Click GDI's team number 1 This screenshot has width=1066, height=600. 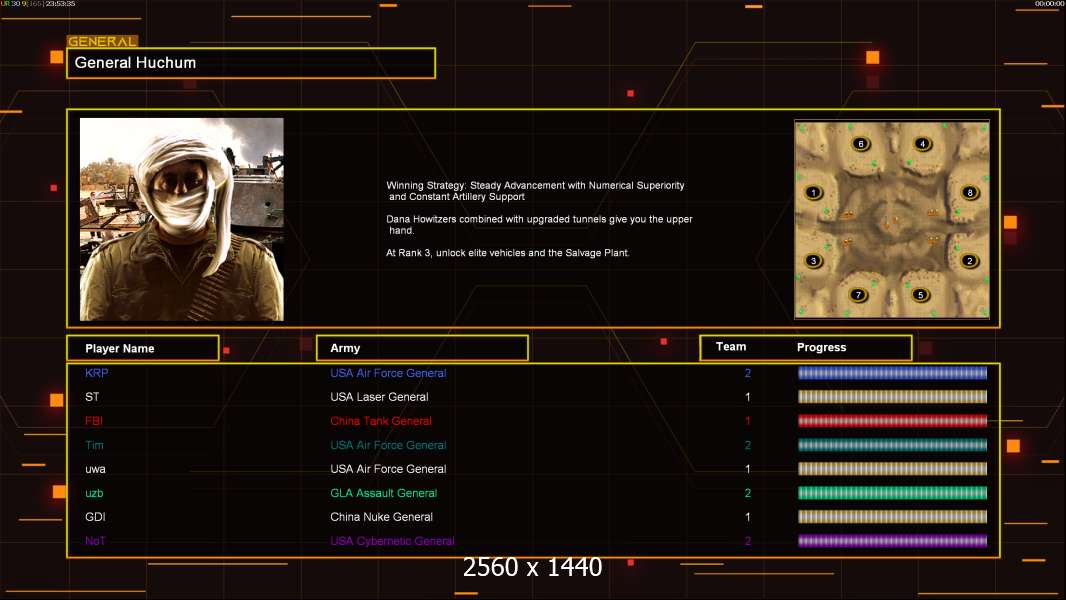tap(748, 517)
